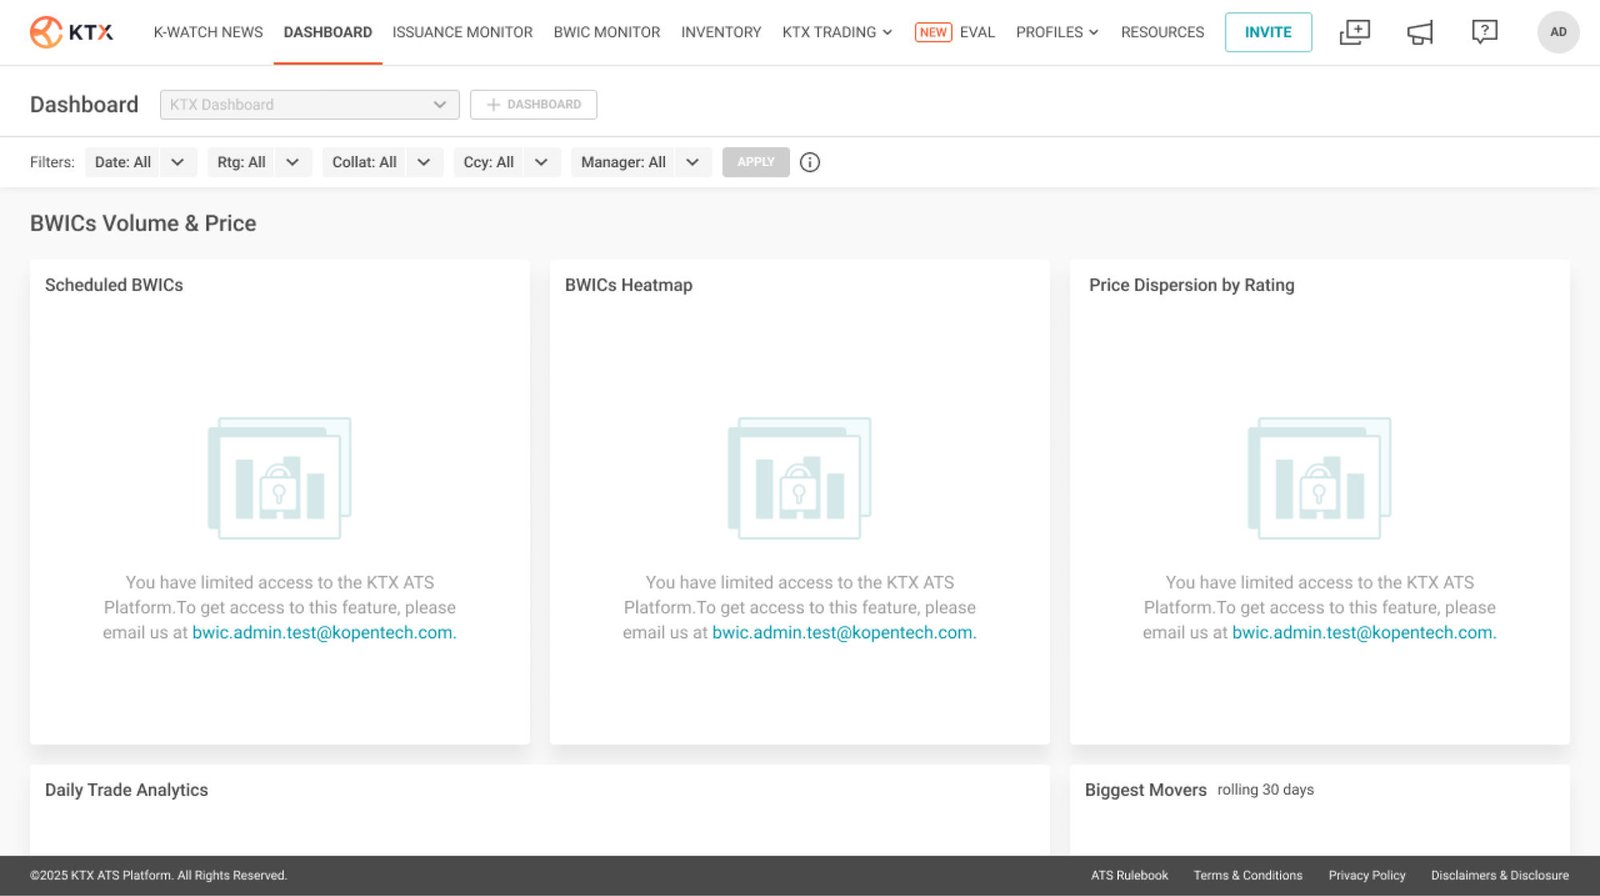The height and width of the screenshot is (896, 1600).
Task: Open the megaphone announcements icon
Action: pos(1420,32)
